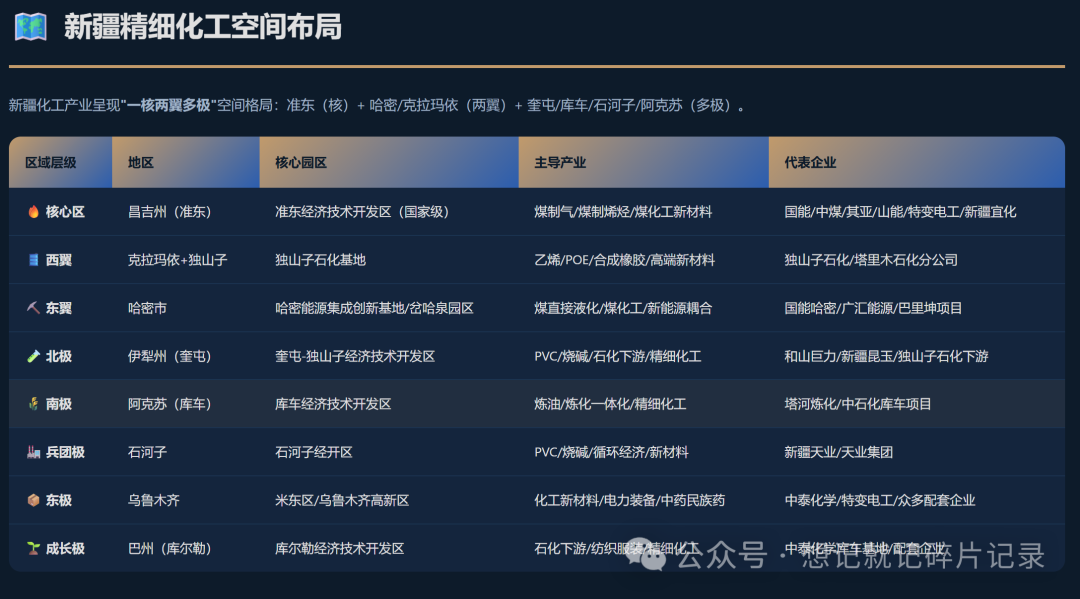Viewport: 1080px width, 599px height.
Task: Click the 东极 level label
Action: (x=59, y=501)
